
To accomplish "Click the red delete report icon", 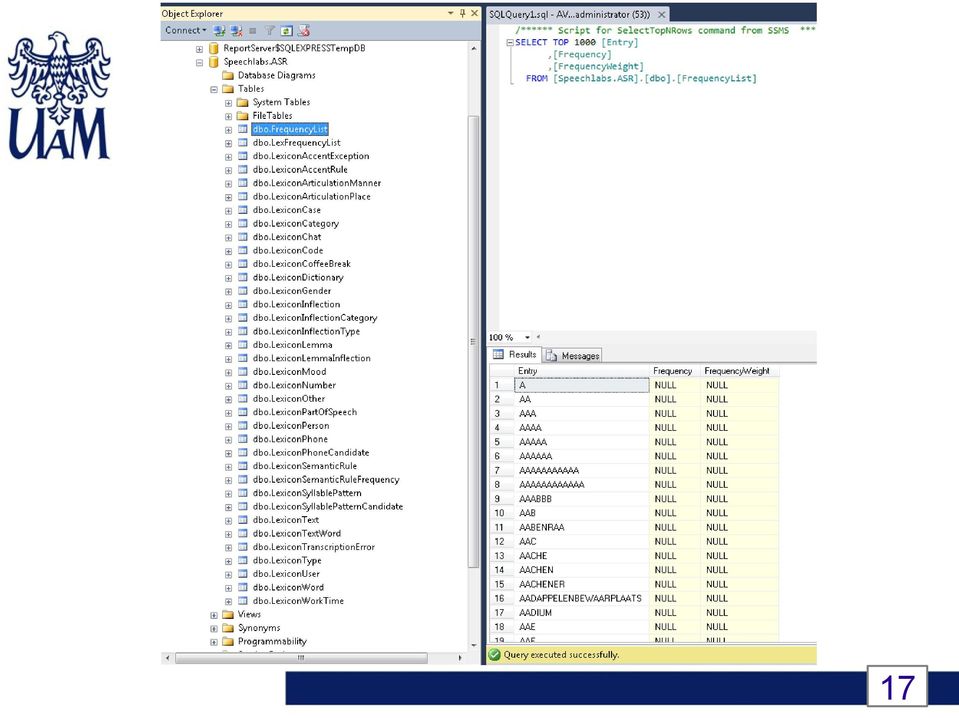I will click(x=304, y=31).
